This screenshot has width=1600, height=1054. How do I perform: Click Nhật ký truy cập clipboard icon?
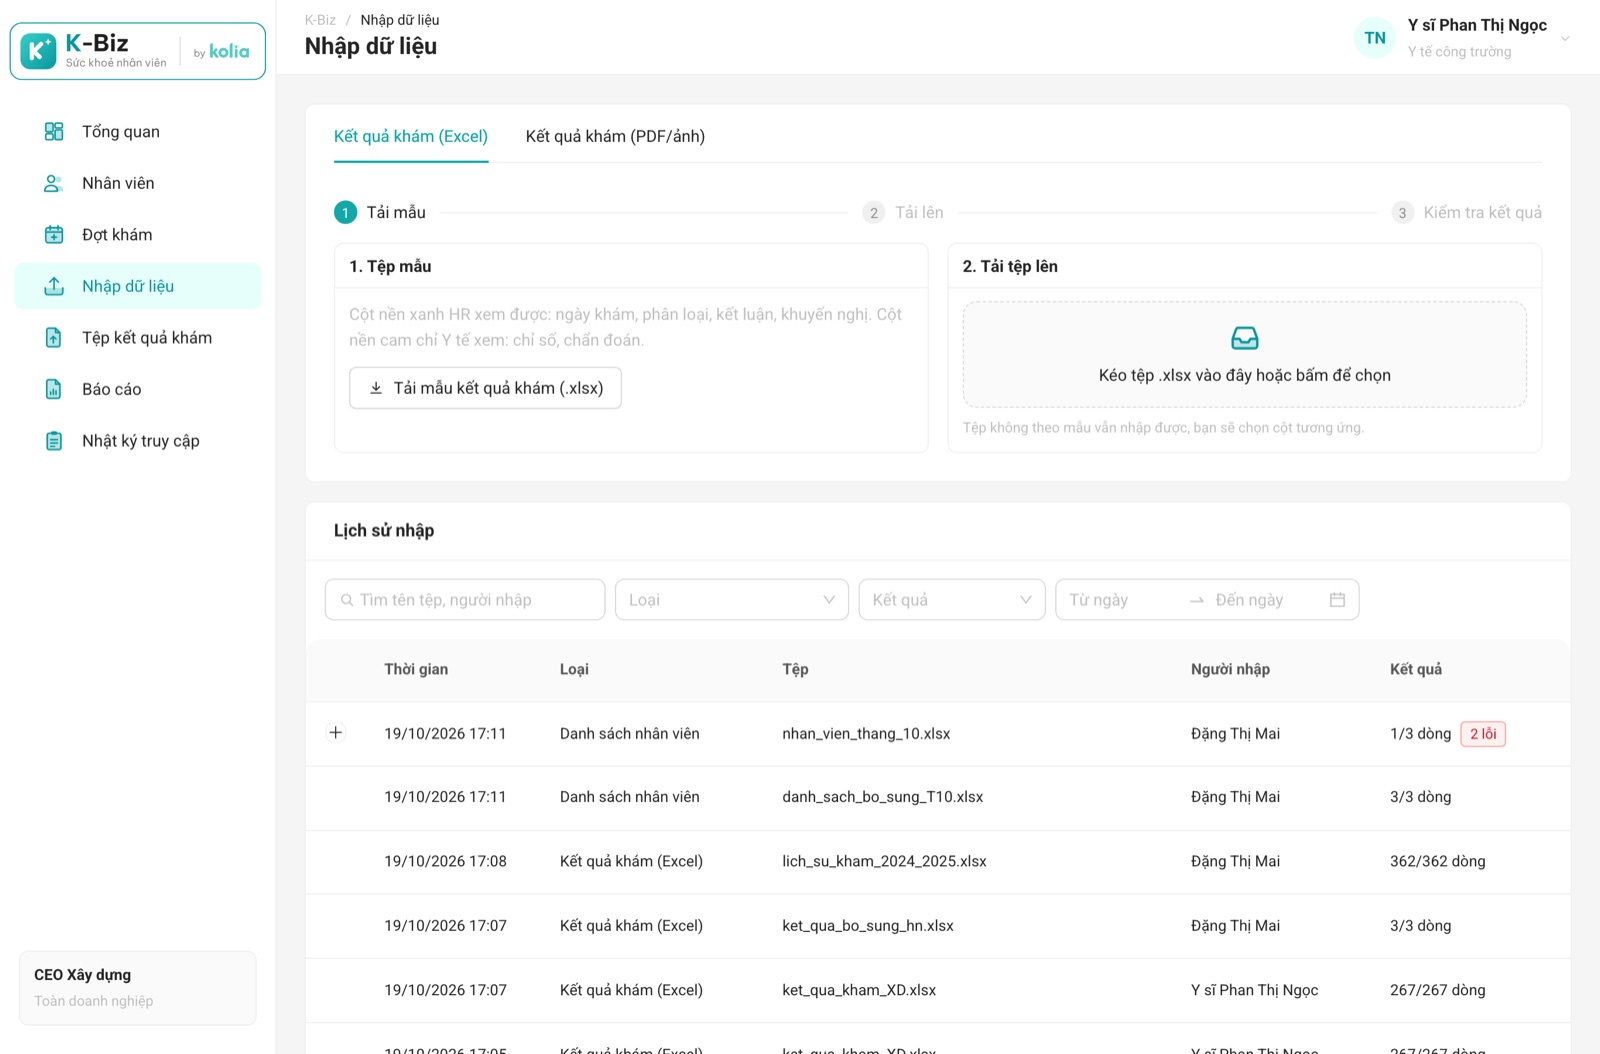click(x=54, y=441)
